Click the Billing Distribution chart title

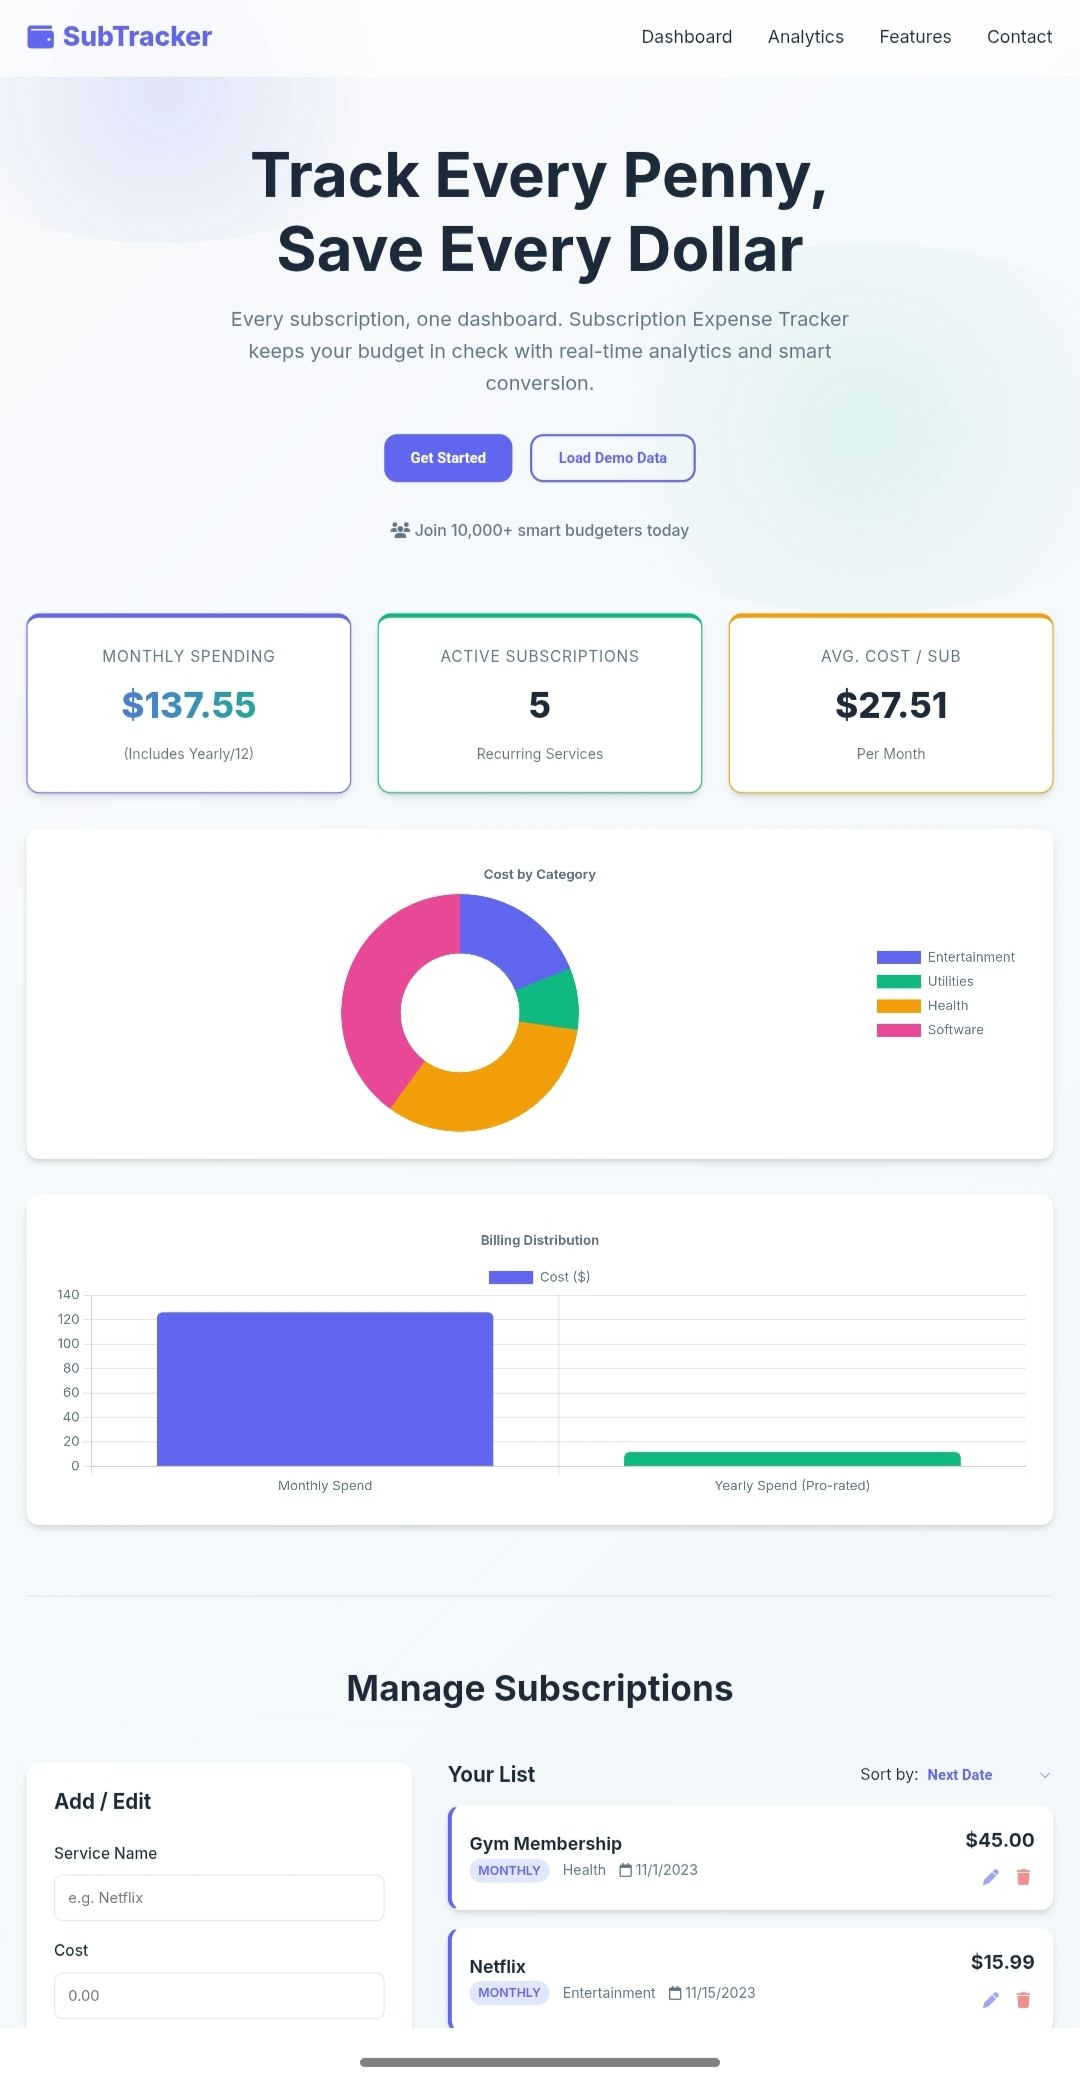point(540,1240)
